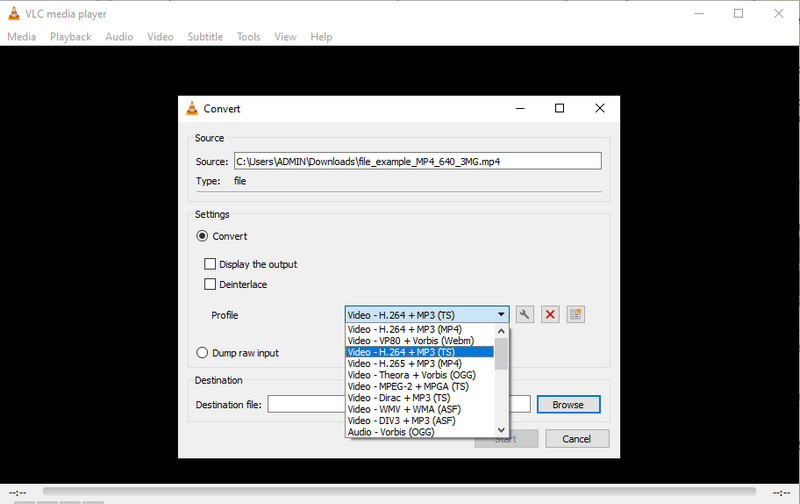
Task: Choose Video - DIV3 + MP3 (ASF) profile
Action: [419, 421]
